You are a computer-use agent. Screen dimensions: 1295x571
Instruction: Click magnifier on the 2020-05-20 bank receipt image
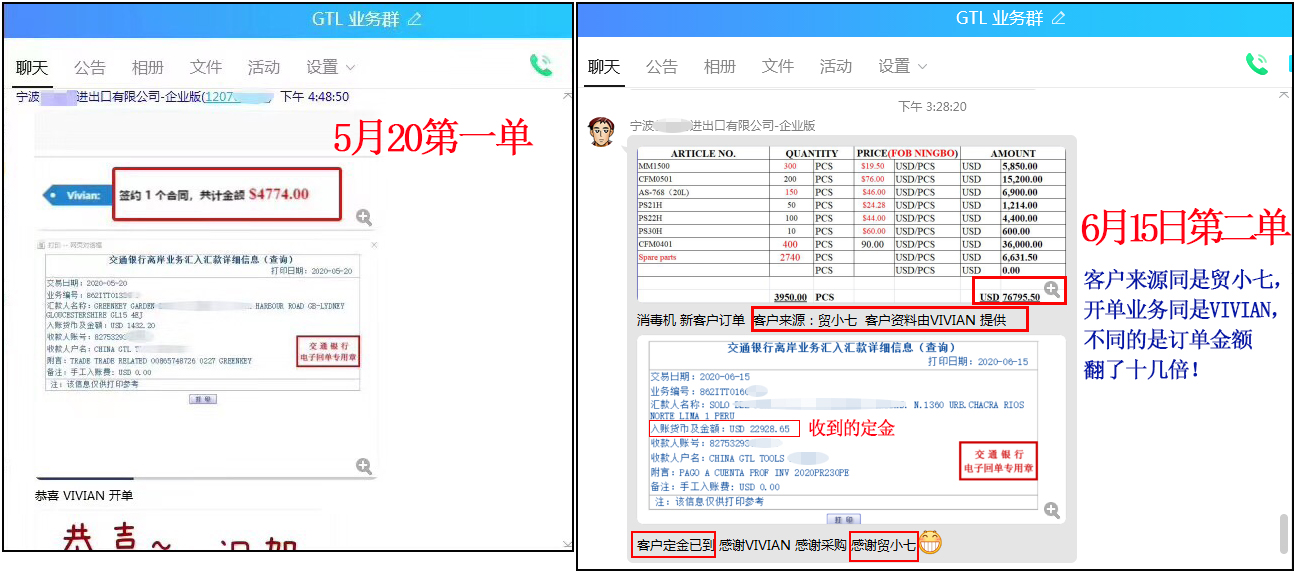coord(364,466)
